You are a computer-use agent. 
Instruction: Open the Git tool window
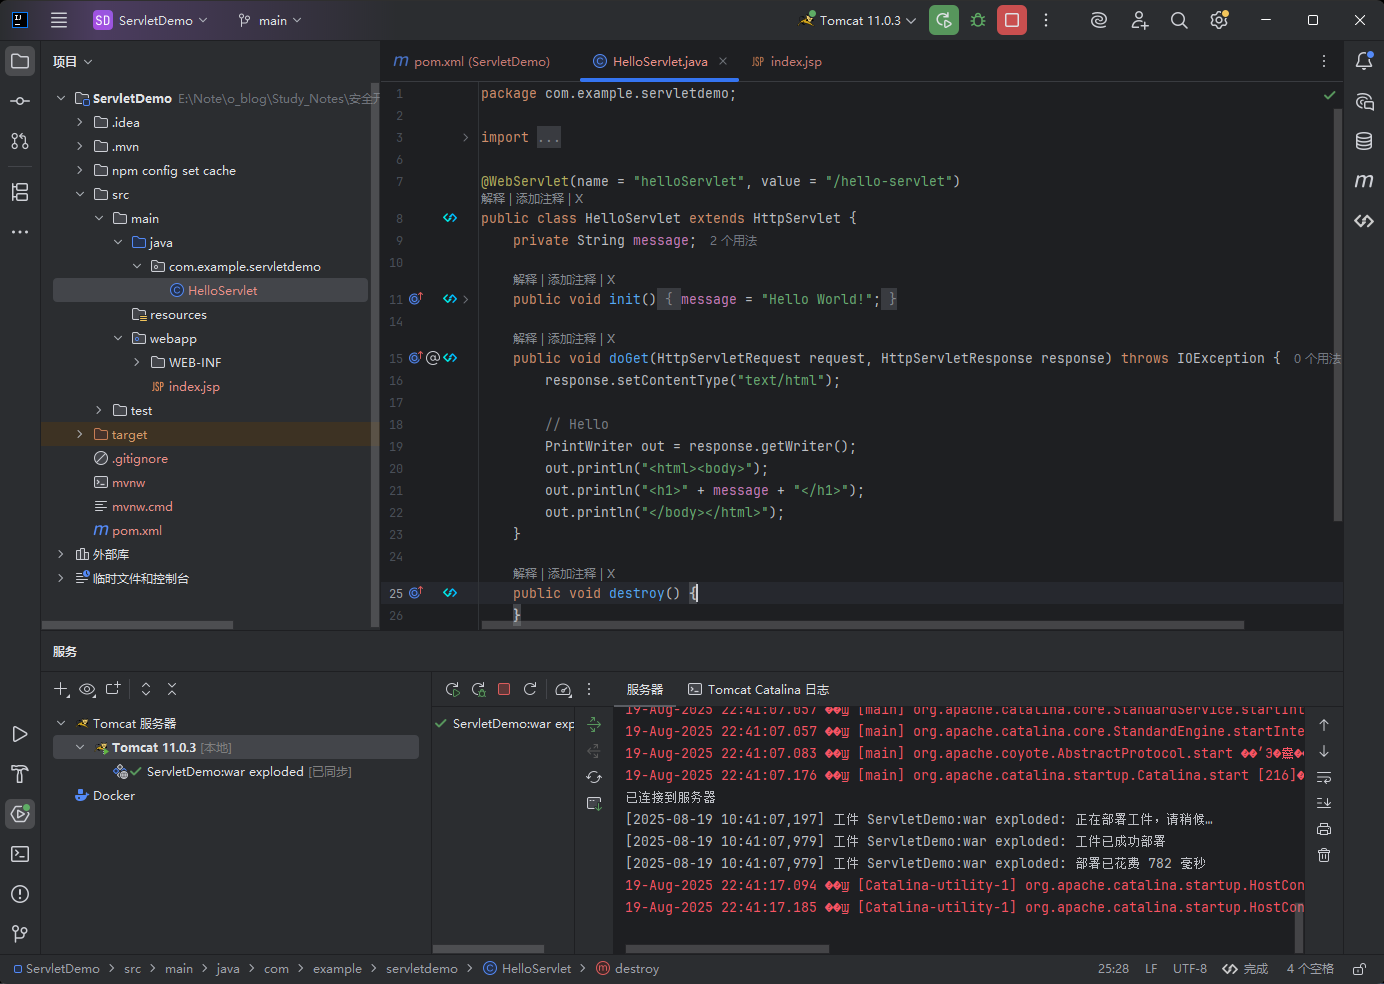20,934
